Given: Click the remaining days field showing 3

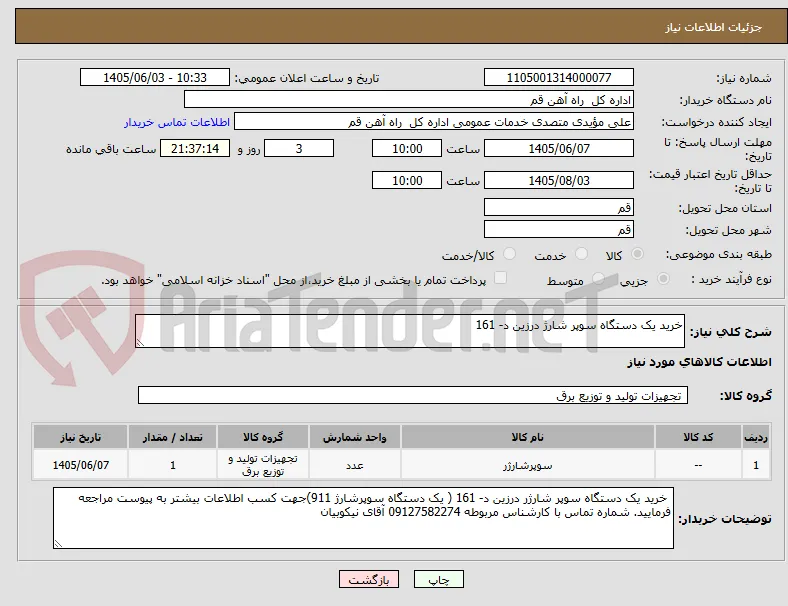Looking at the screenshot, I should pos(299,148).
